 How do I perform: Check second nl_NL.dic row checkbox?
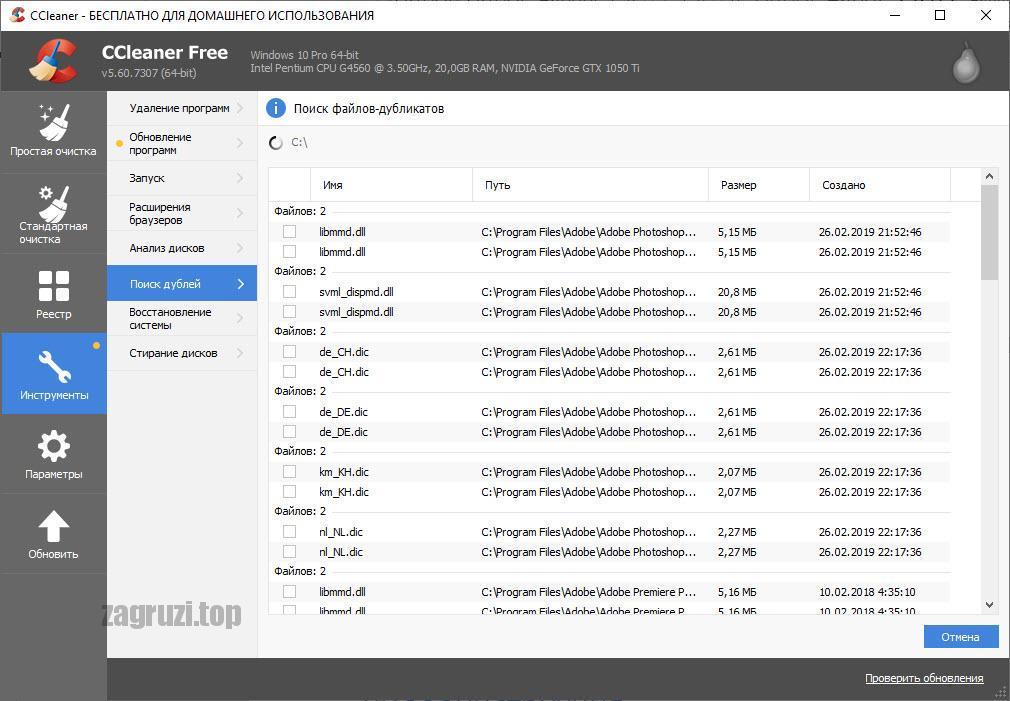289,552
